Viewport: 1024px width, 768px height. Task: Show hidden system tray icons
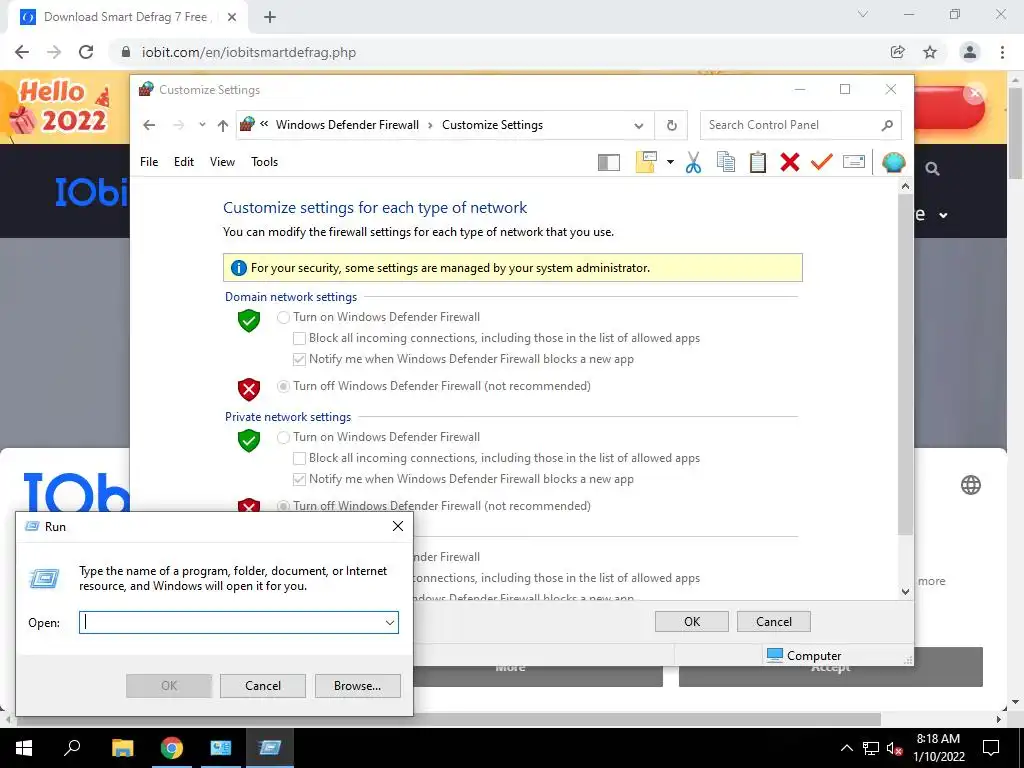coord(846,748)
